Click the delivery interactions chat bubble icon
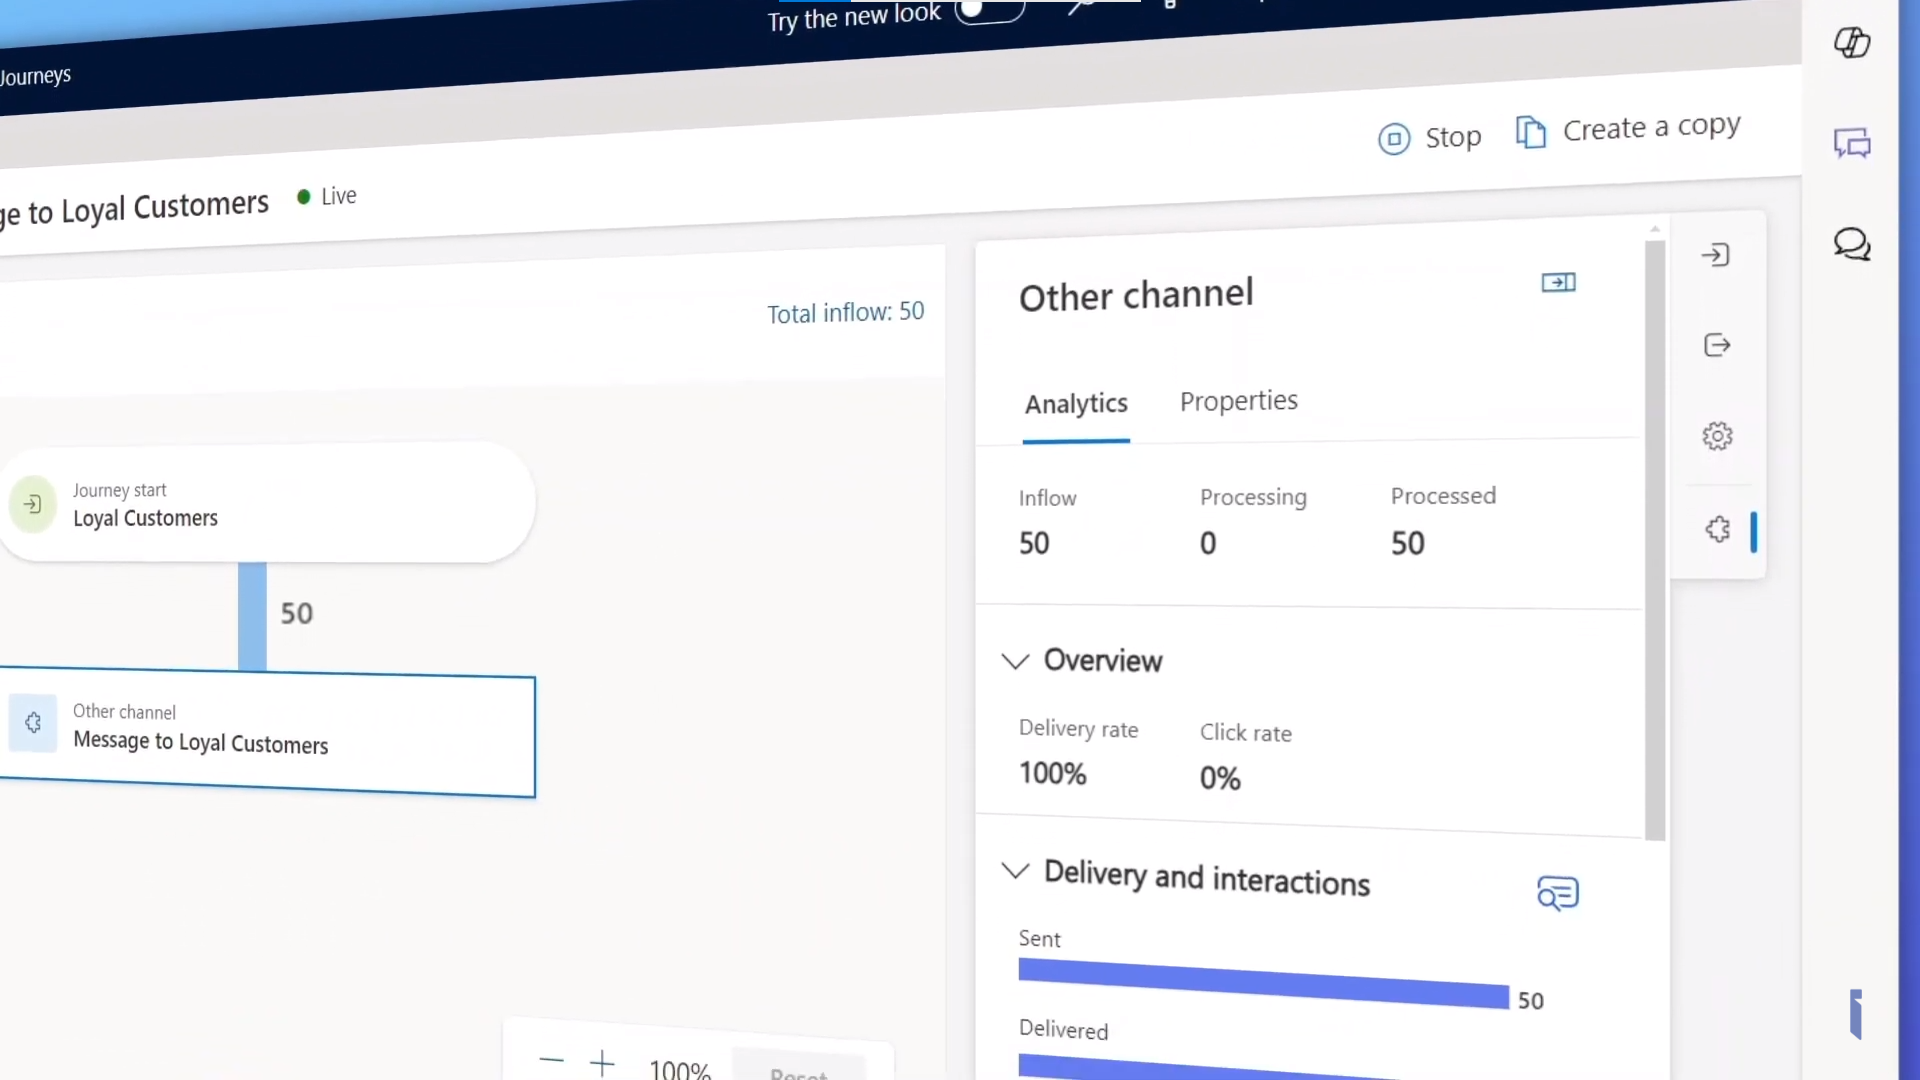Screen dimensions: 1920x1080 (x=1557, y=893)
